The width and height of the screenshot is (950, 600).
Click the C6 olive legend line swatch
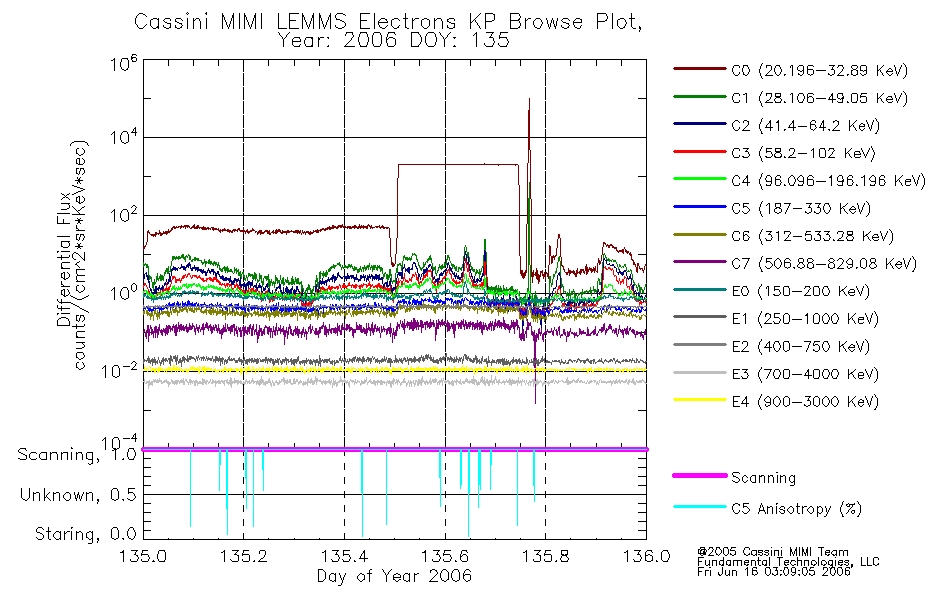click(699, 235)
